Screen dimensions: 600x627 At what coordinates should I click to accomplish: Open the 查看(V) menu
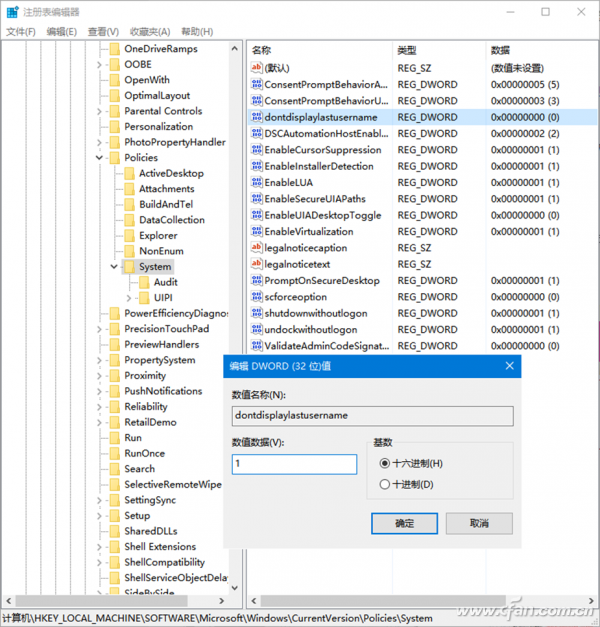[x=103, y=32]
